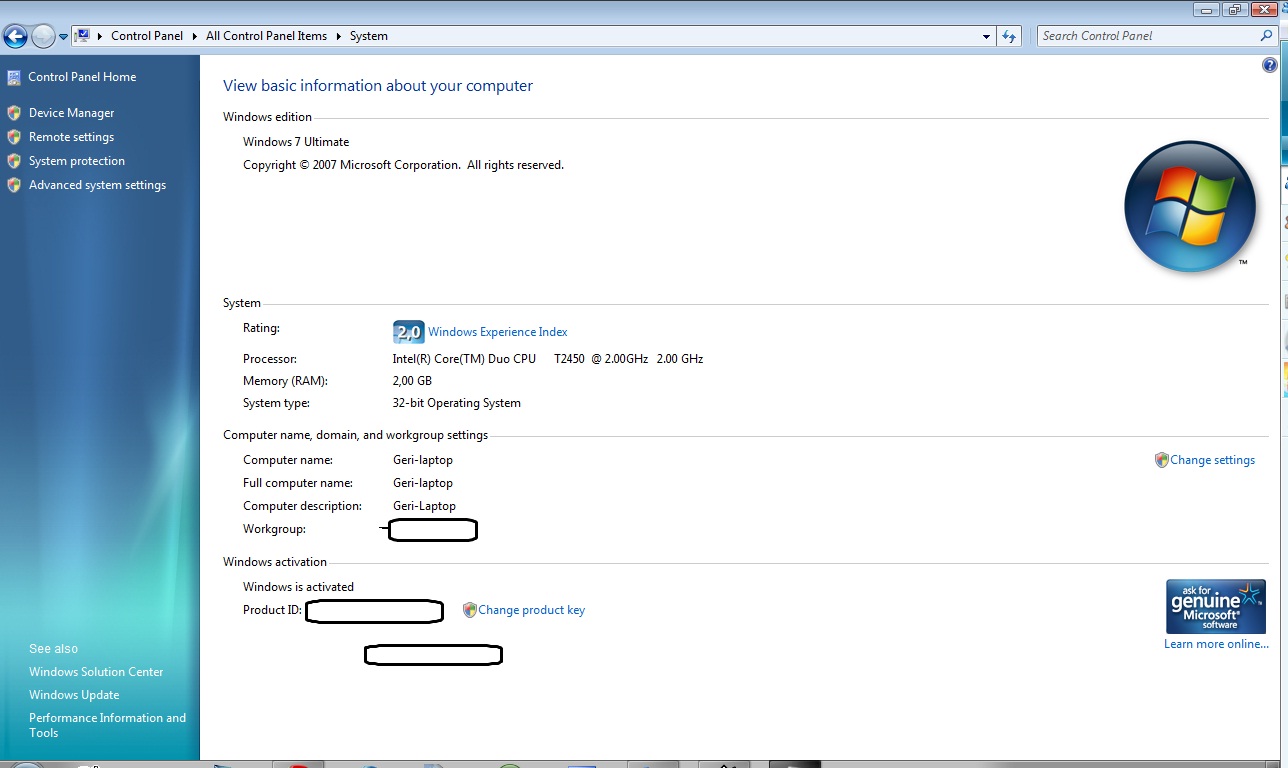Click the View basic information heading
Viewport: 1288px width, 768px height.
coord(378,86)
